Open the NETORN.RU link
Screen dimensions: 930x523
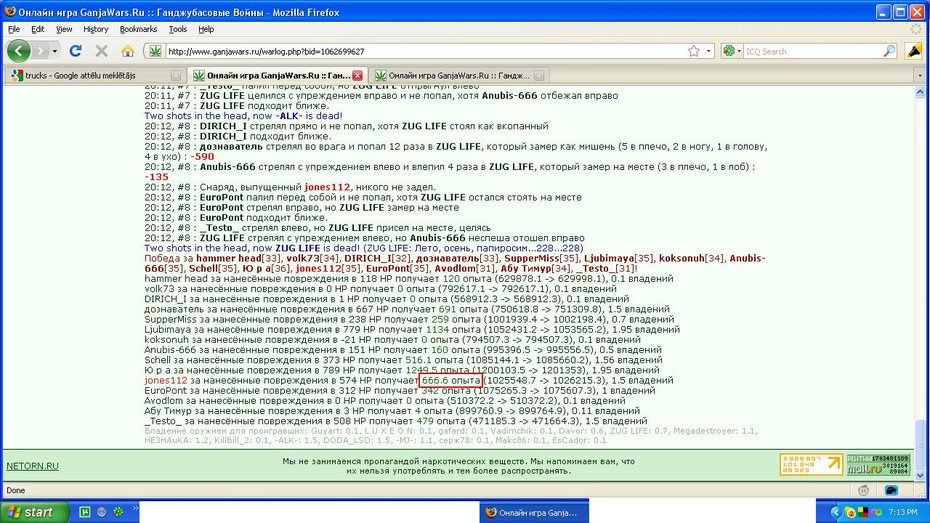pos(33,466)
